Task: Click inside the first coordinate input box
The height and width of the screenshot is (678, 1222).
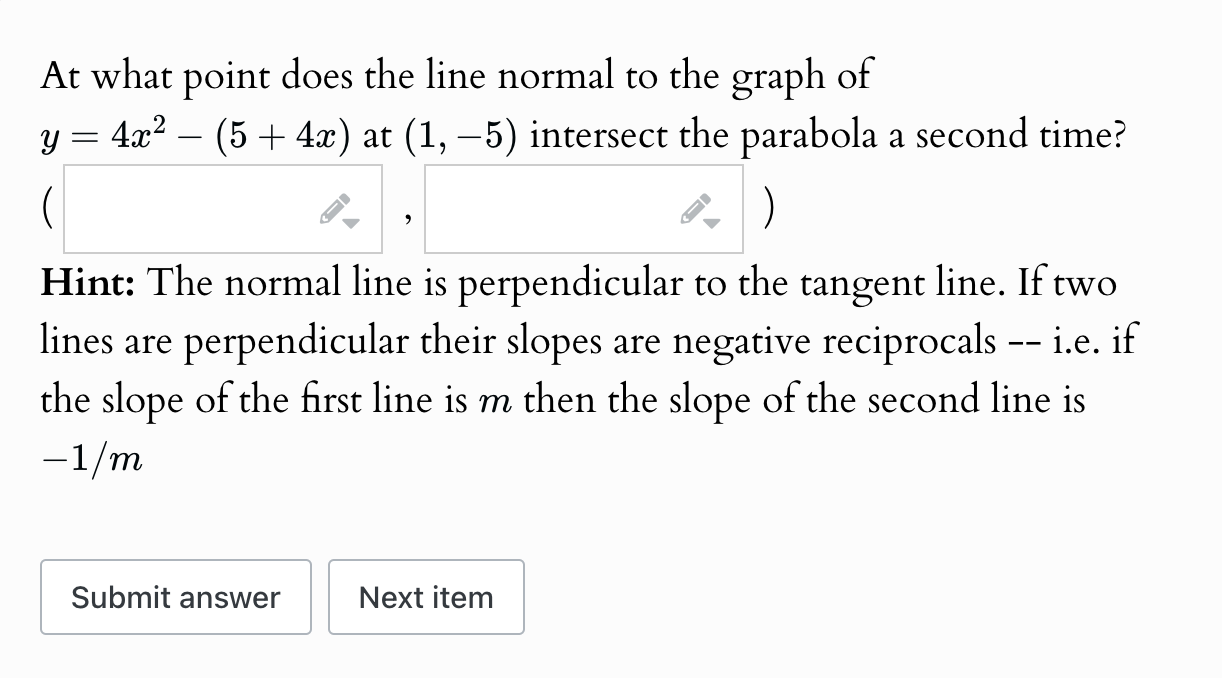Action: tap(180, 208)
